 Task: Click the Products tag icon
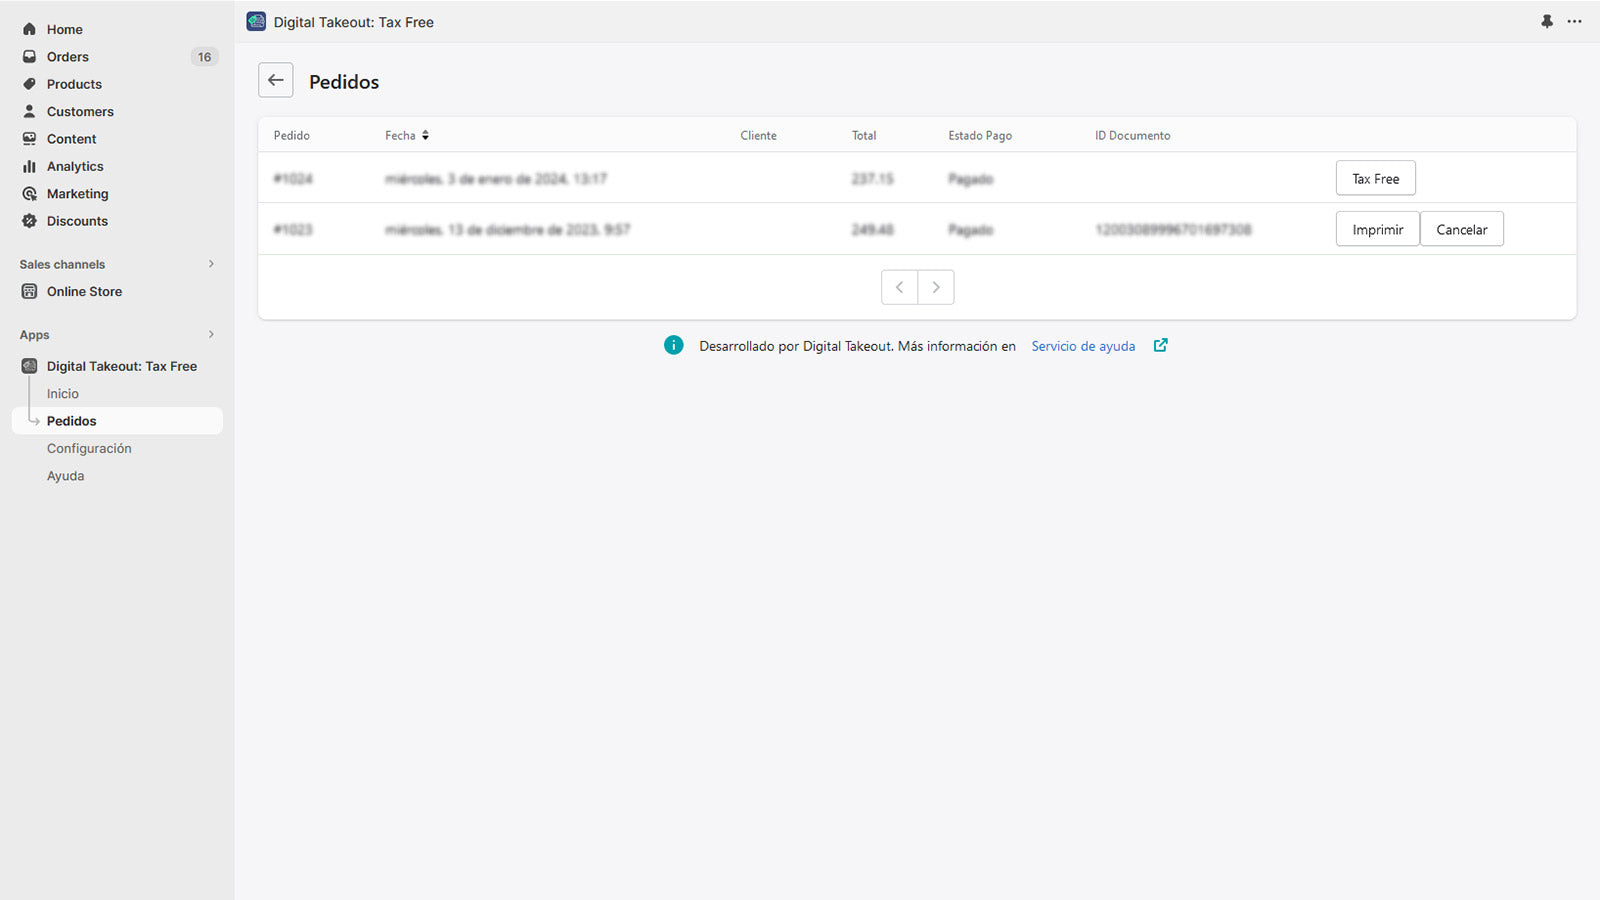coord(29,84)
